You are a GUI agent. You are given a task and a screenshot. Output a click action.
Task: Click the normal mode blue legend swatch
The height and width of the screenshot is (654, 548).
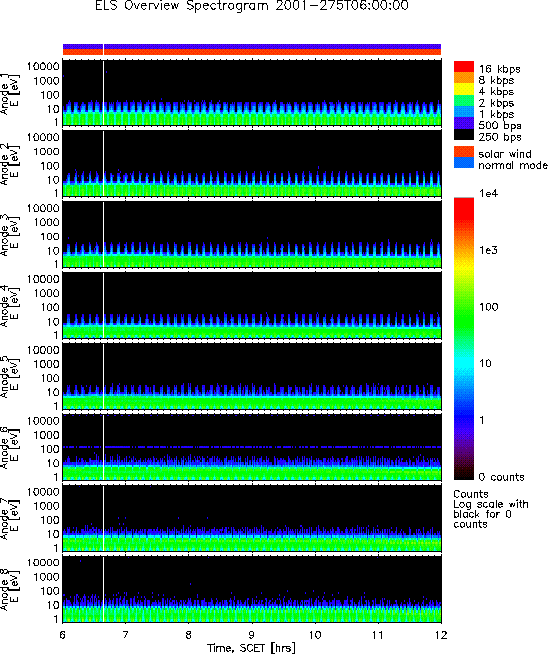pos(464,163)
